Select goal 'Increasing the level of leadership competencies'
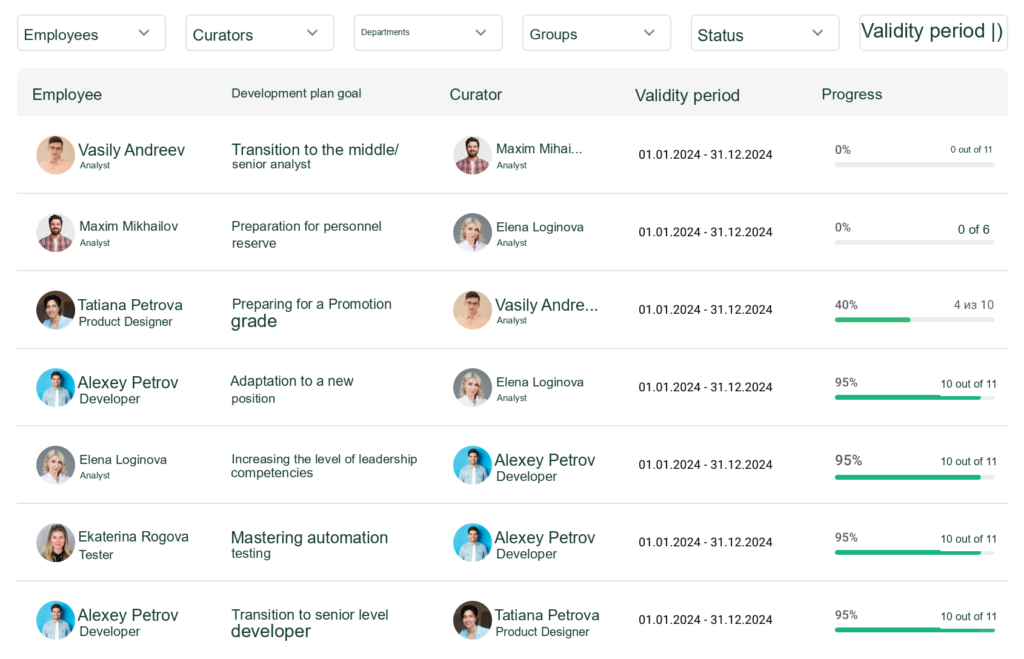The height and width of the screenshot is (659, 1024). point(324,466)
